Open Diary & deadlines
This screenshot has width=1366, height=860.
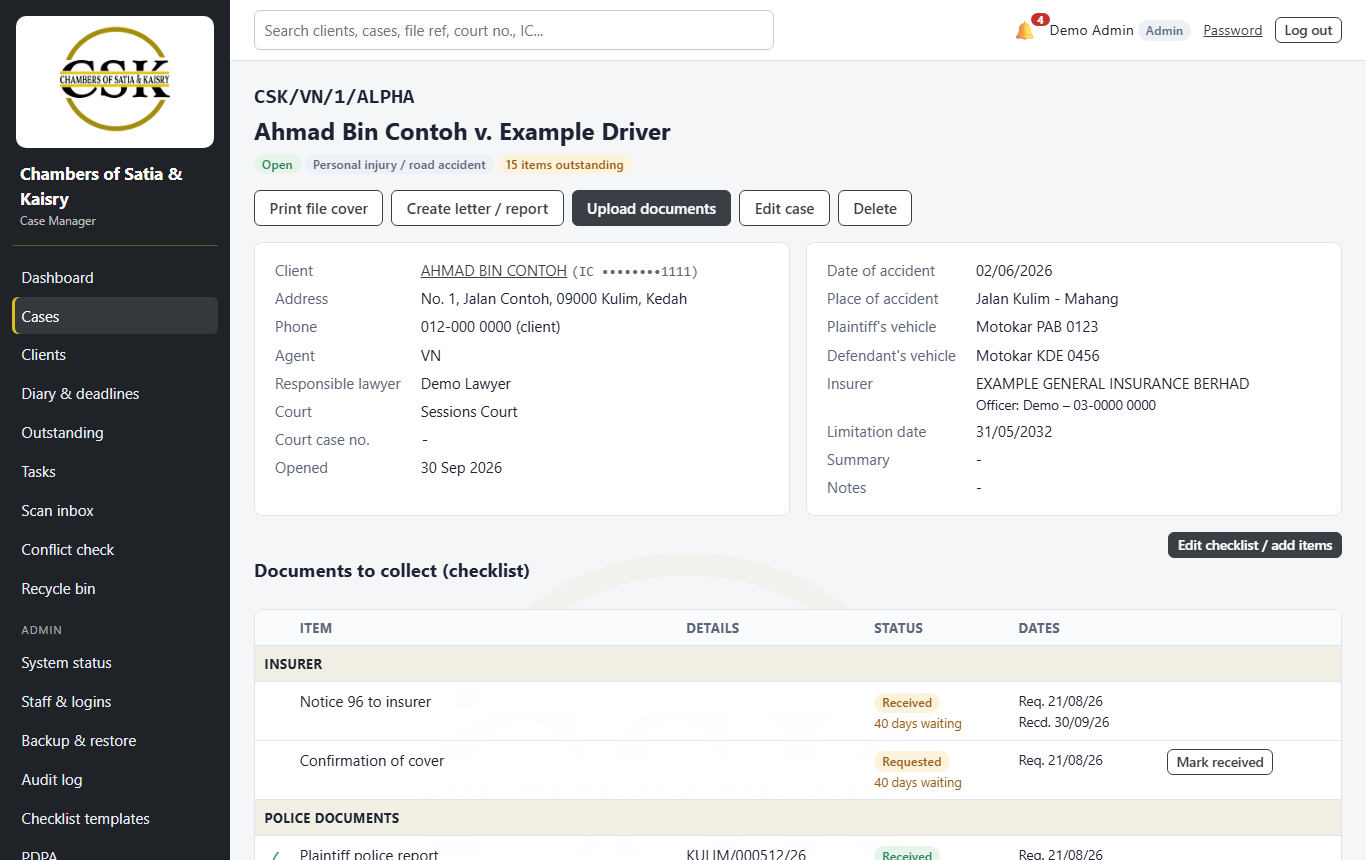pos(115,394)
